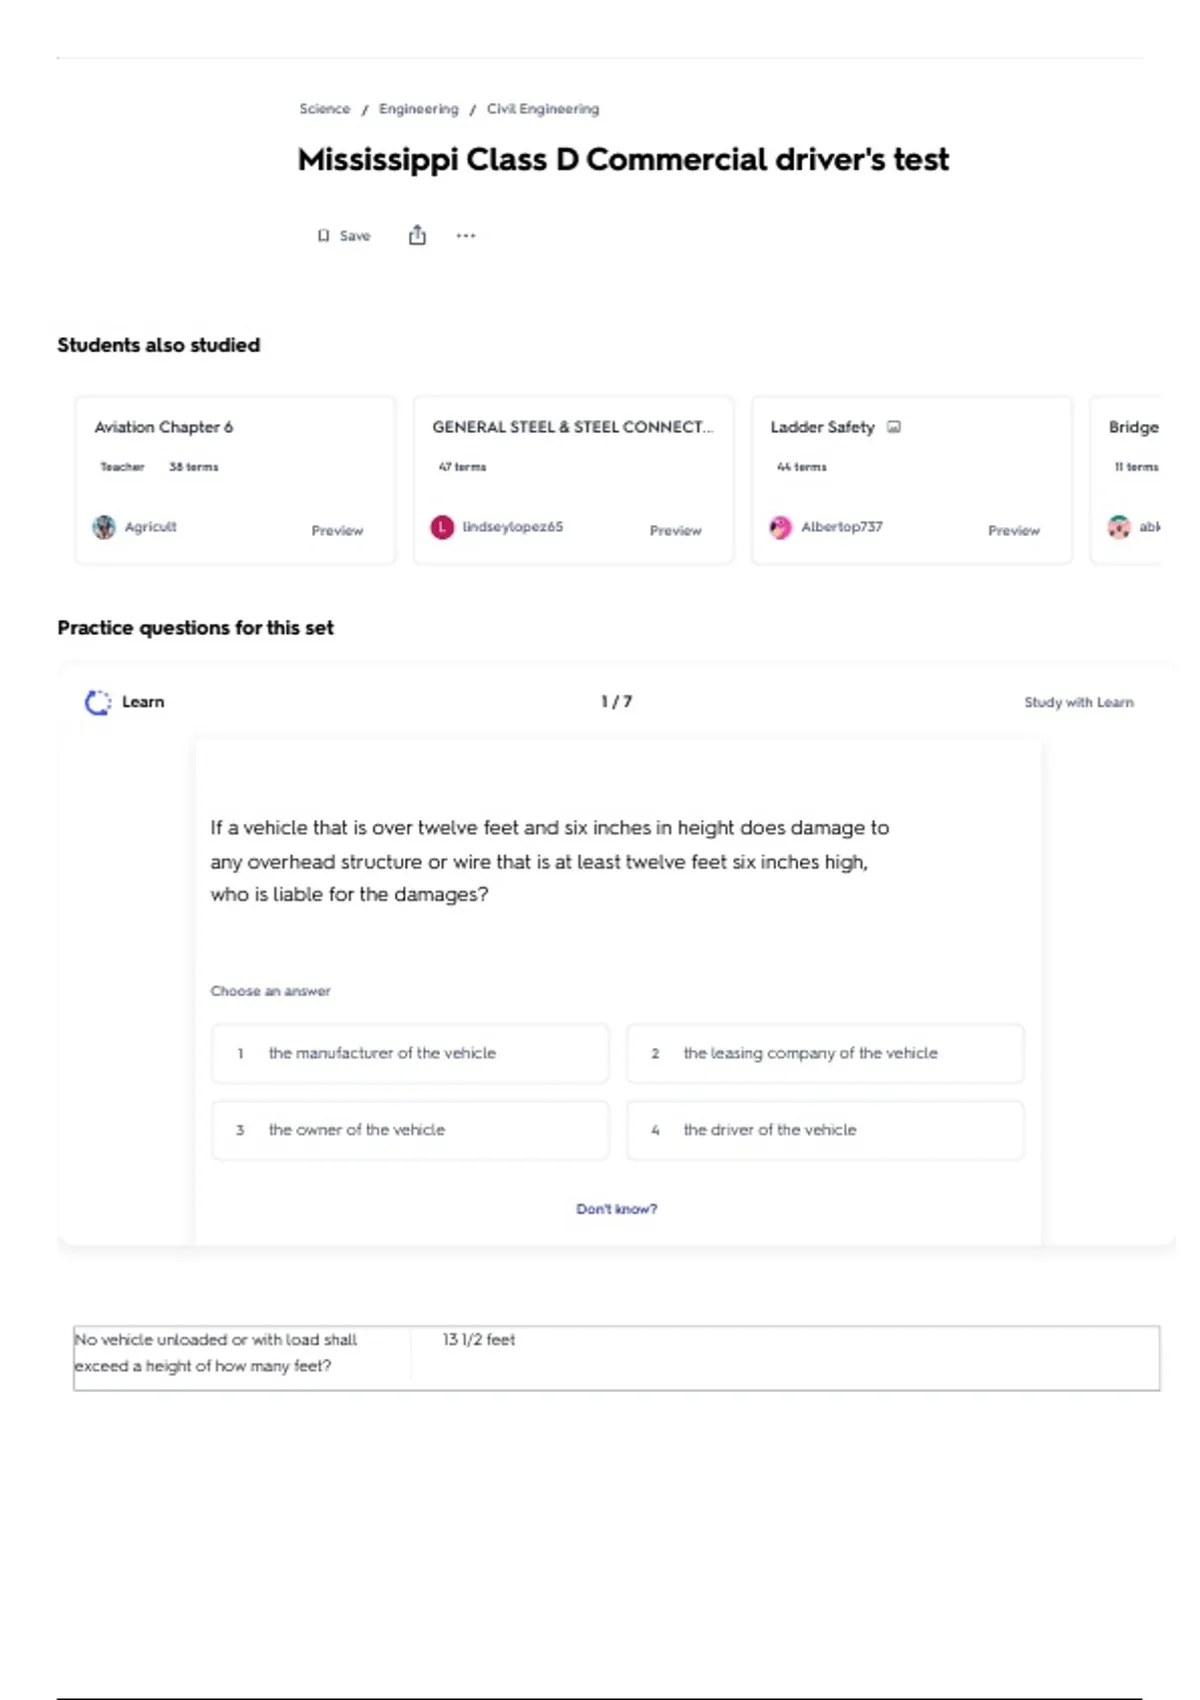Open the Civil Engineering breadcrumb
This screenshot has width=1200, height=1700.
(543, 109)
